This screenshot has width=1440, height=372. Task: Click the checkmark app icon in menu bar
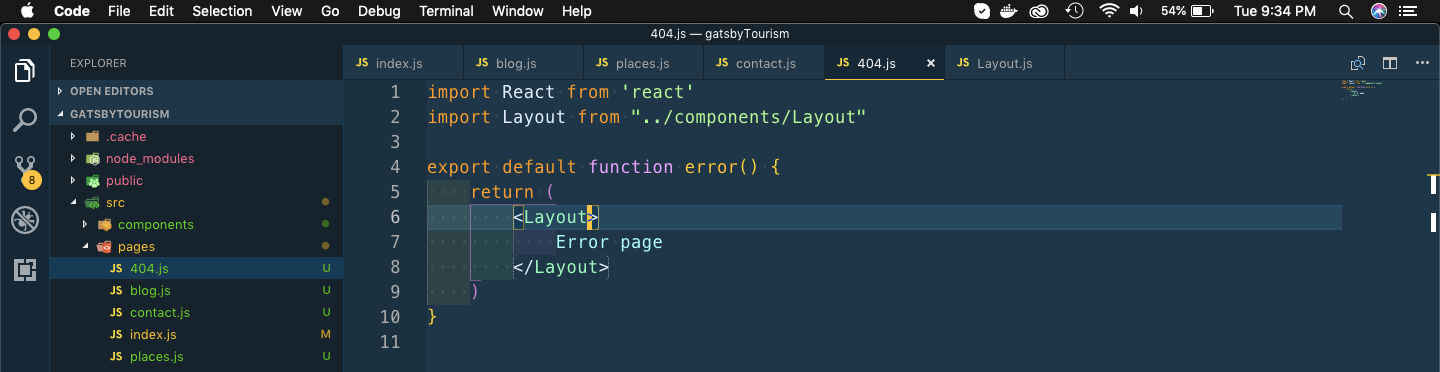pyautogui.click(x=982, y=11)
